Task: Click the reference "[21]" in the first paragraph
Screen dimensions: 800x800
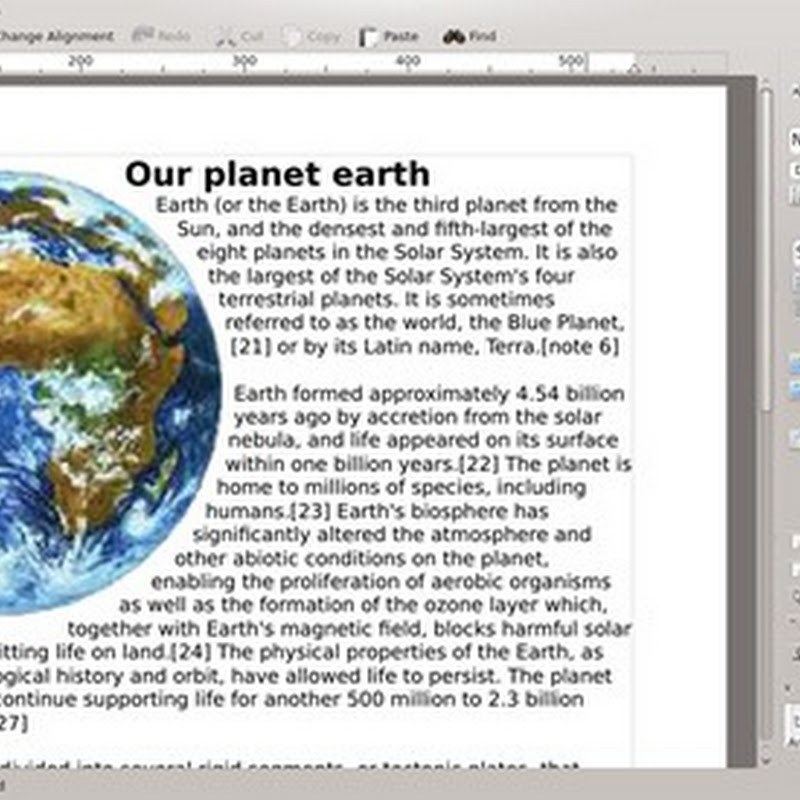Action: (250, 347)
